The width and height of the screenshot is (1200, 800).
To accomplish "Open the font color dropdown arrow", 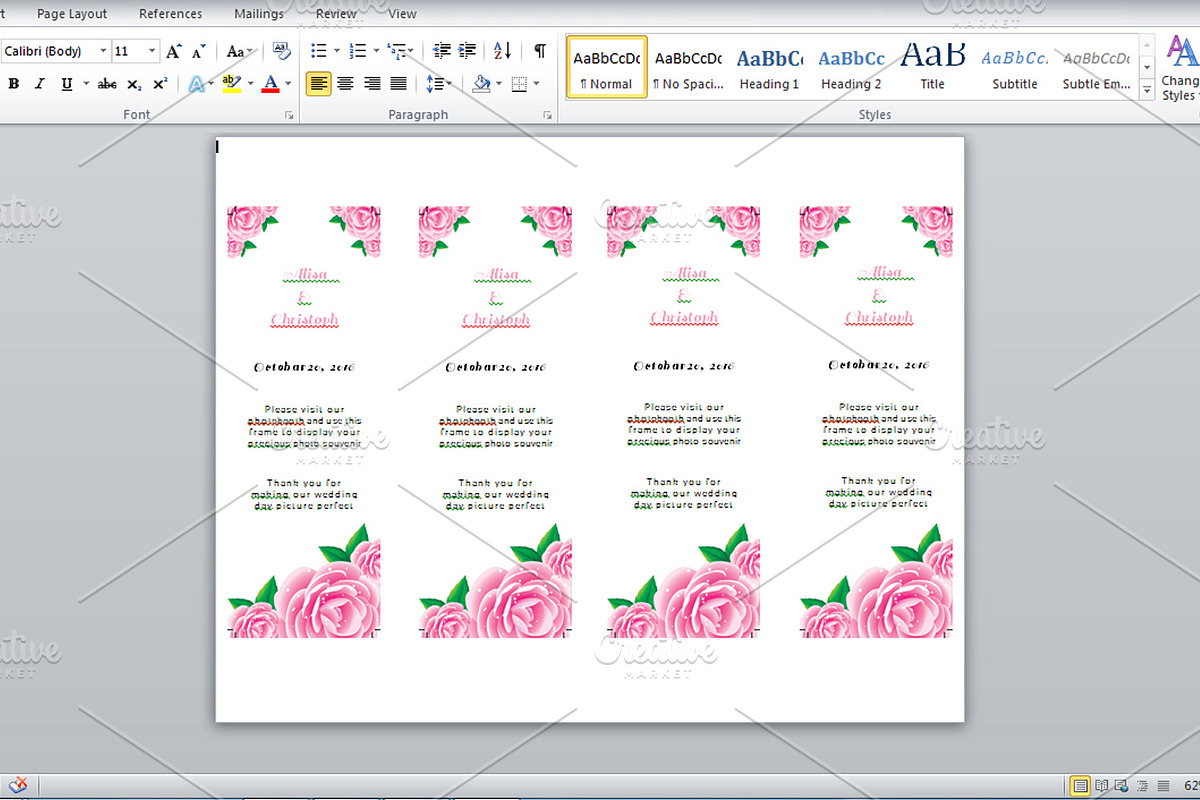I will coord(288,84).
